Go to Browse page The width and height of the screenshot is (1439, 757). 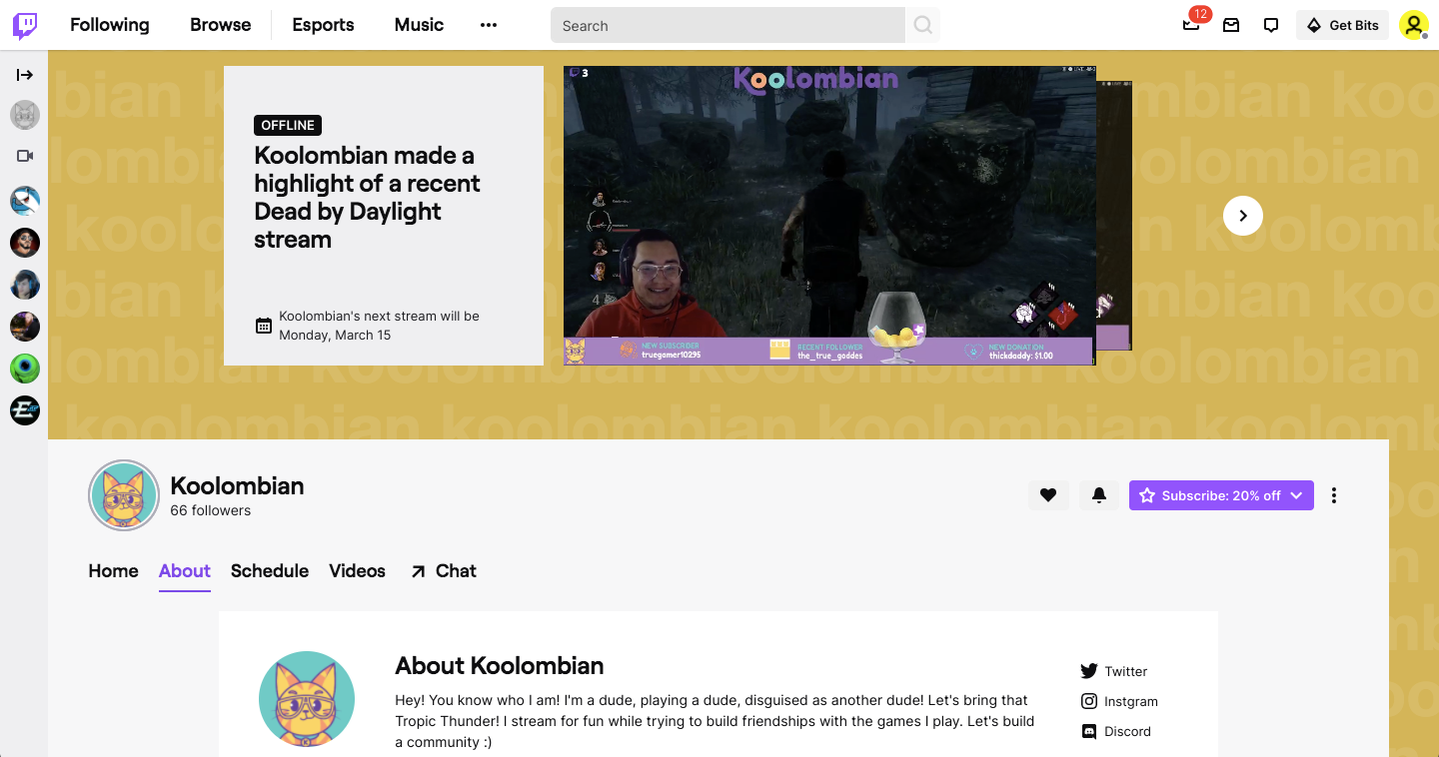point(220,25)
